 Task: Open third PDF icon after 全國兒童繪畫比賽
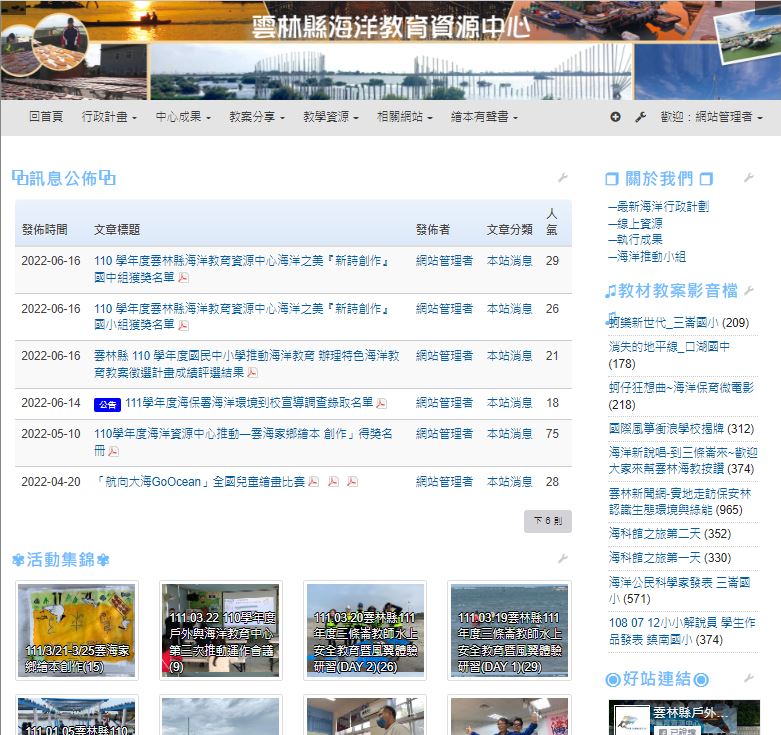pos(352,482)
